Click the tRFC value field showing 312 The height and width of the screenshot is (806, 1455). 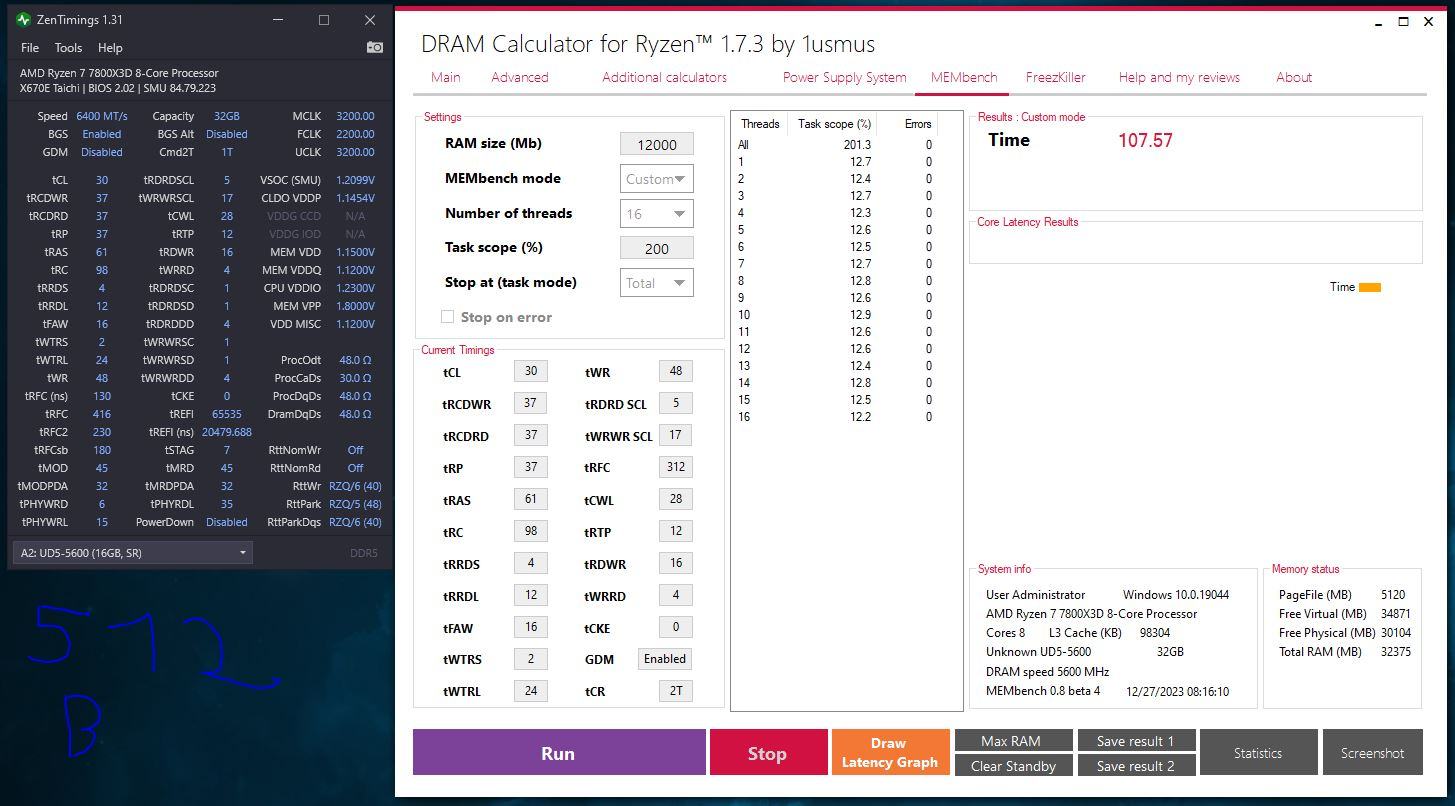tap(676, 467)
